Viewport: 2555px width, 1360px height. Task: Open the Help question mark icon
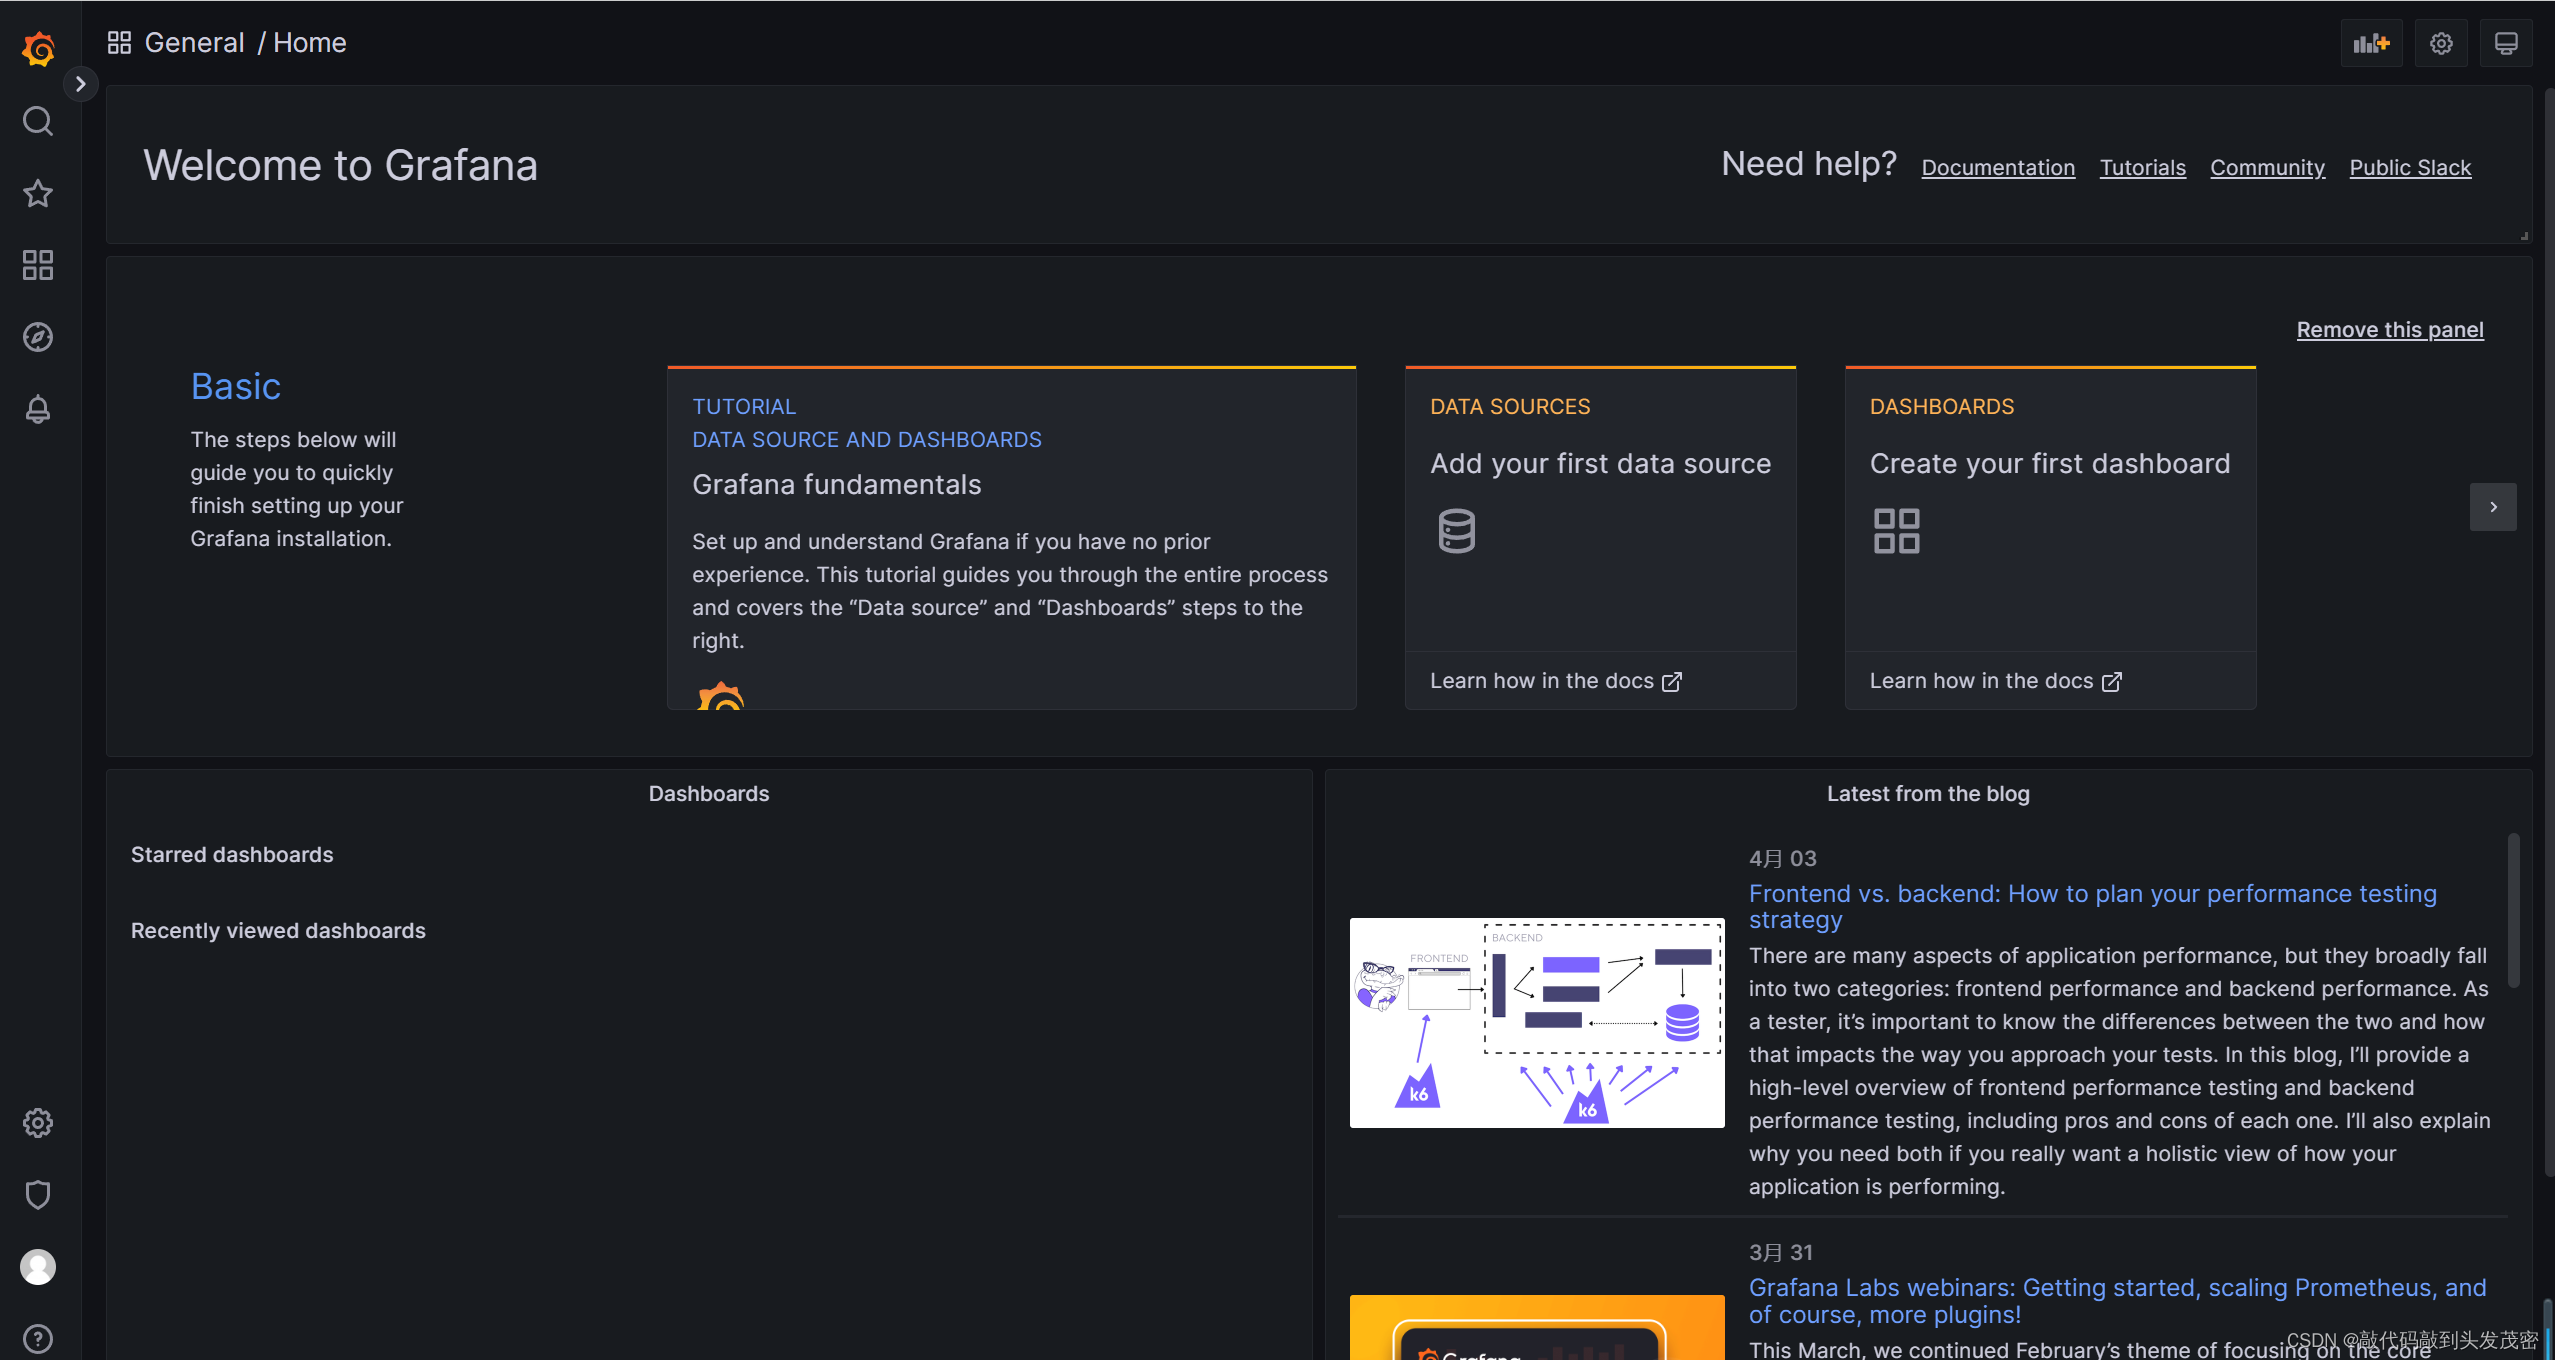(38, 1339)
